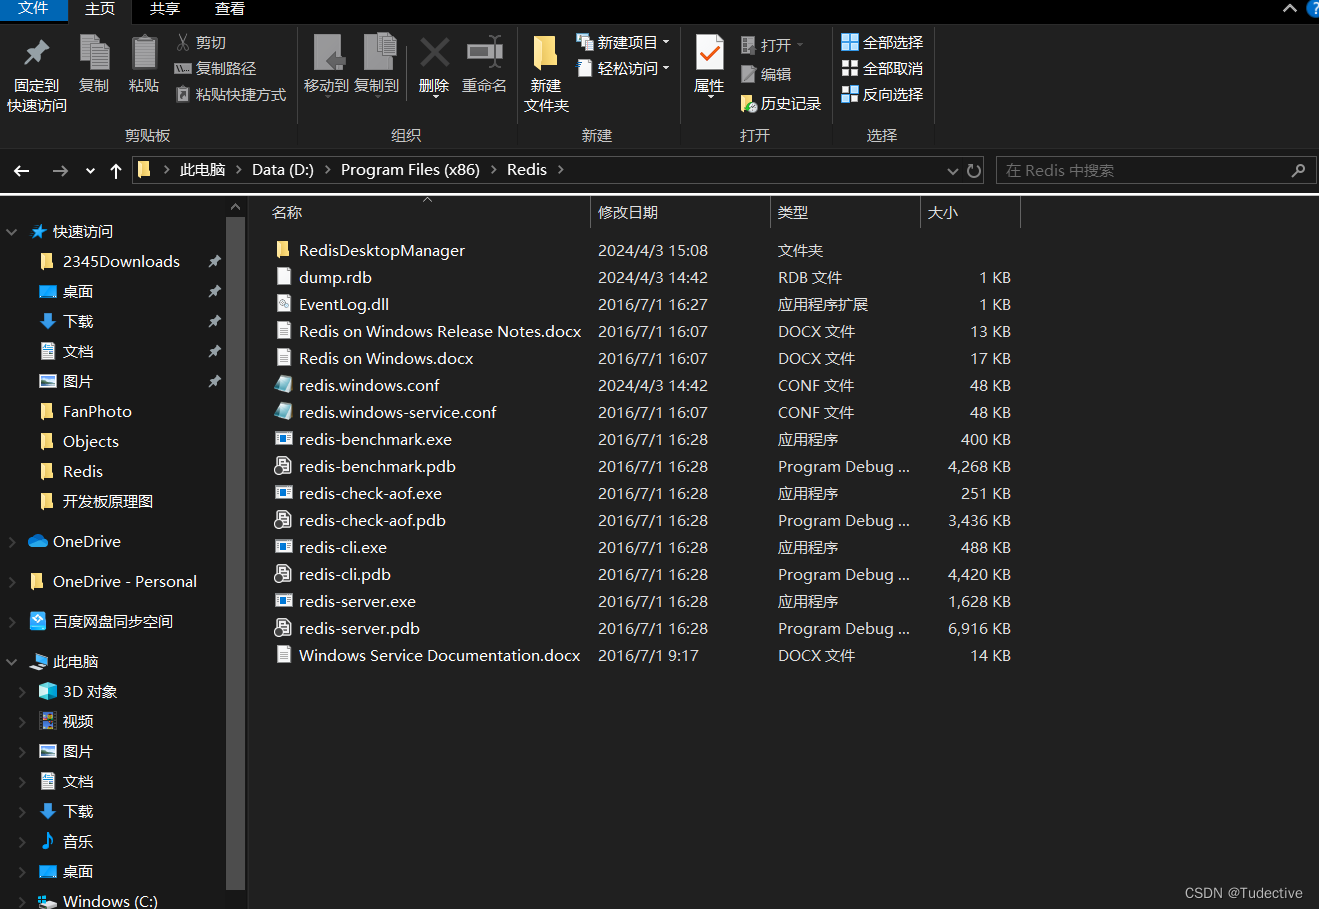Open the File (文件) tab
The height and width of the screenshot is (909, 1319).
point(33,9)
